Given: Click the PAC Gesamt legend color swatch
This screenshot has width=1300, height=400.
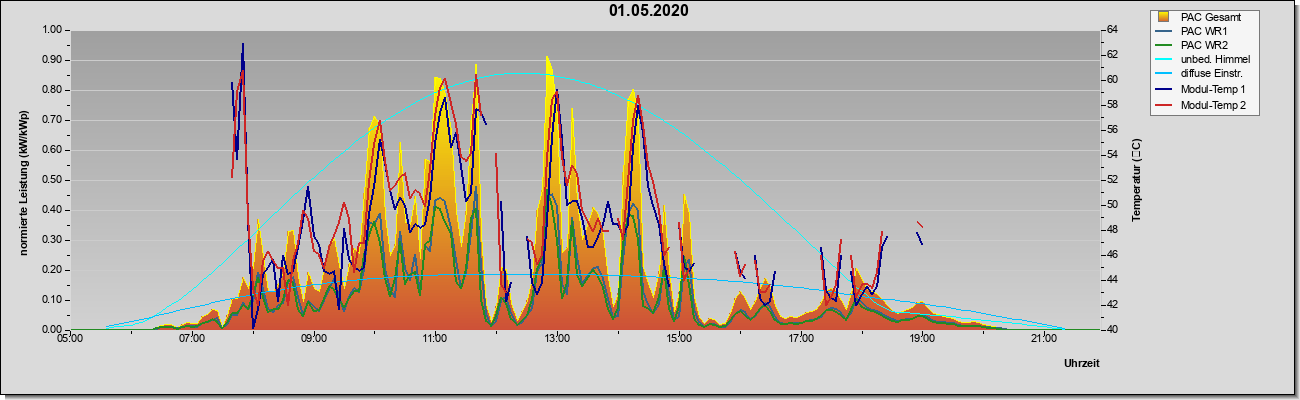Looking at the screenshot, I should point(1163,17).
